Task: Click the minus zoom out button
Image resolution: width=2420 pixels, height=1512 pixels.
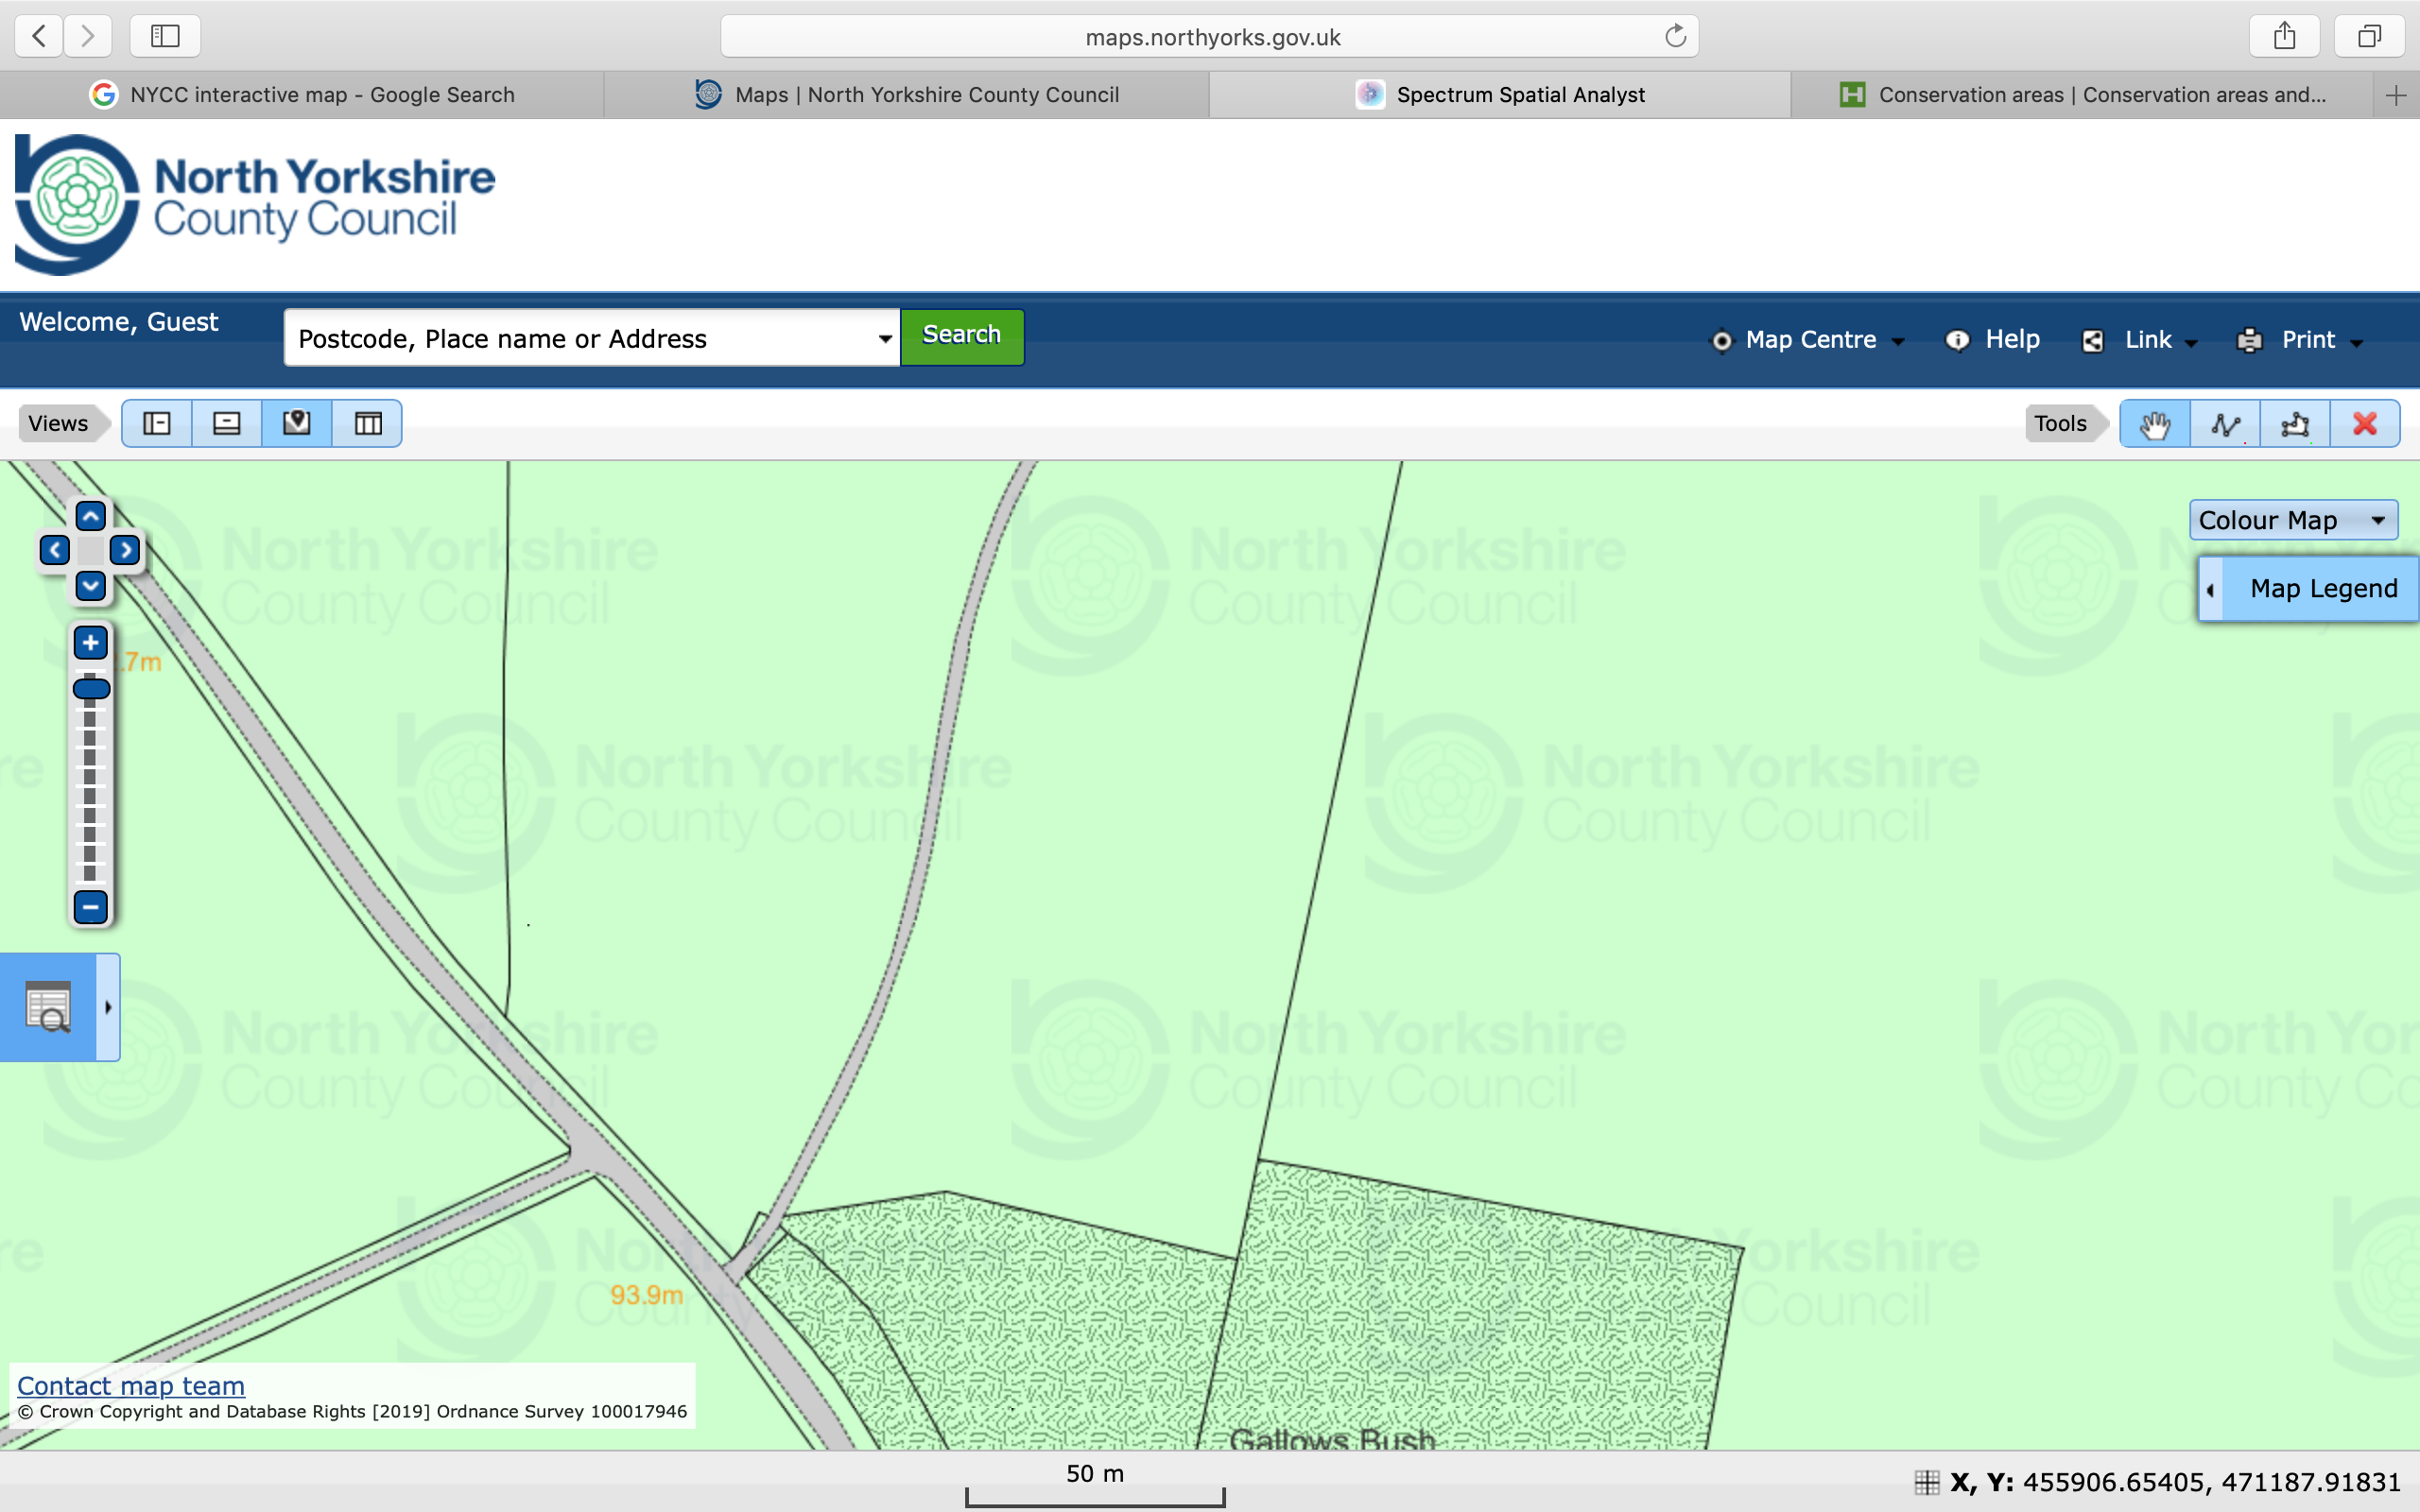Action: [90, 907]
